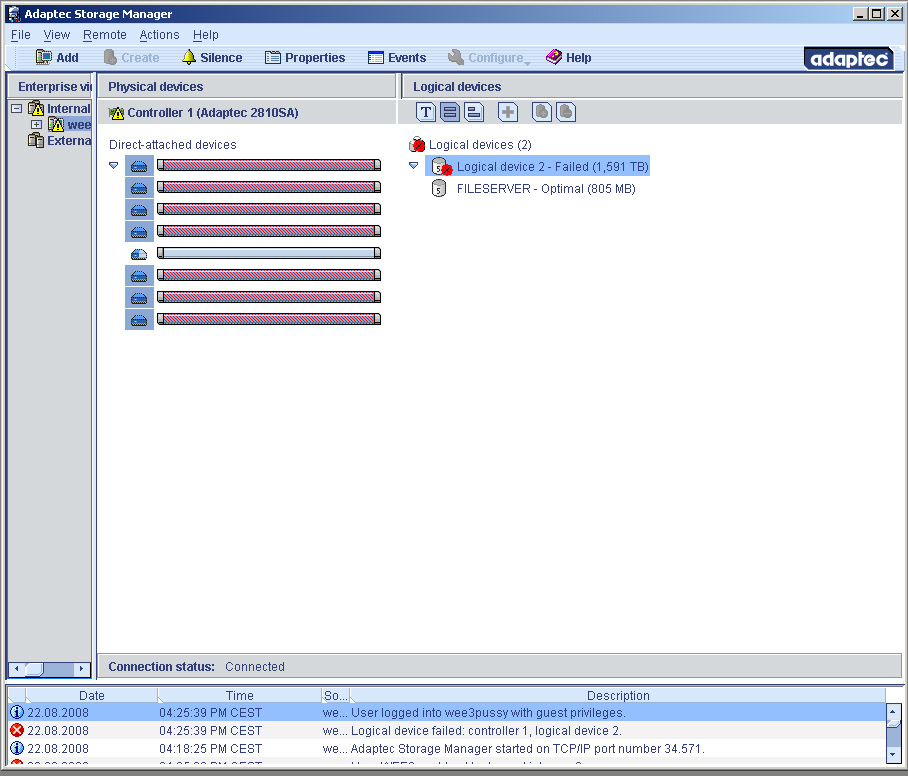
Task: Click the Adaptec Storage Manager title bar icon
Action: 14,13
